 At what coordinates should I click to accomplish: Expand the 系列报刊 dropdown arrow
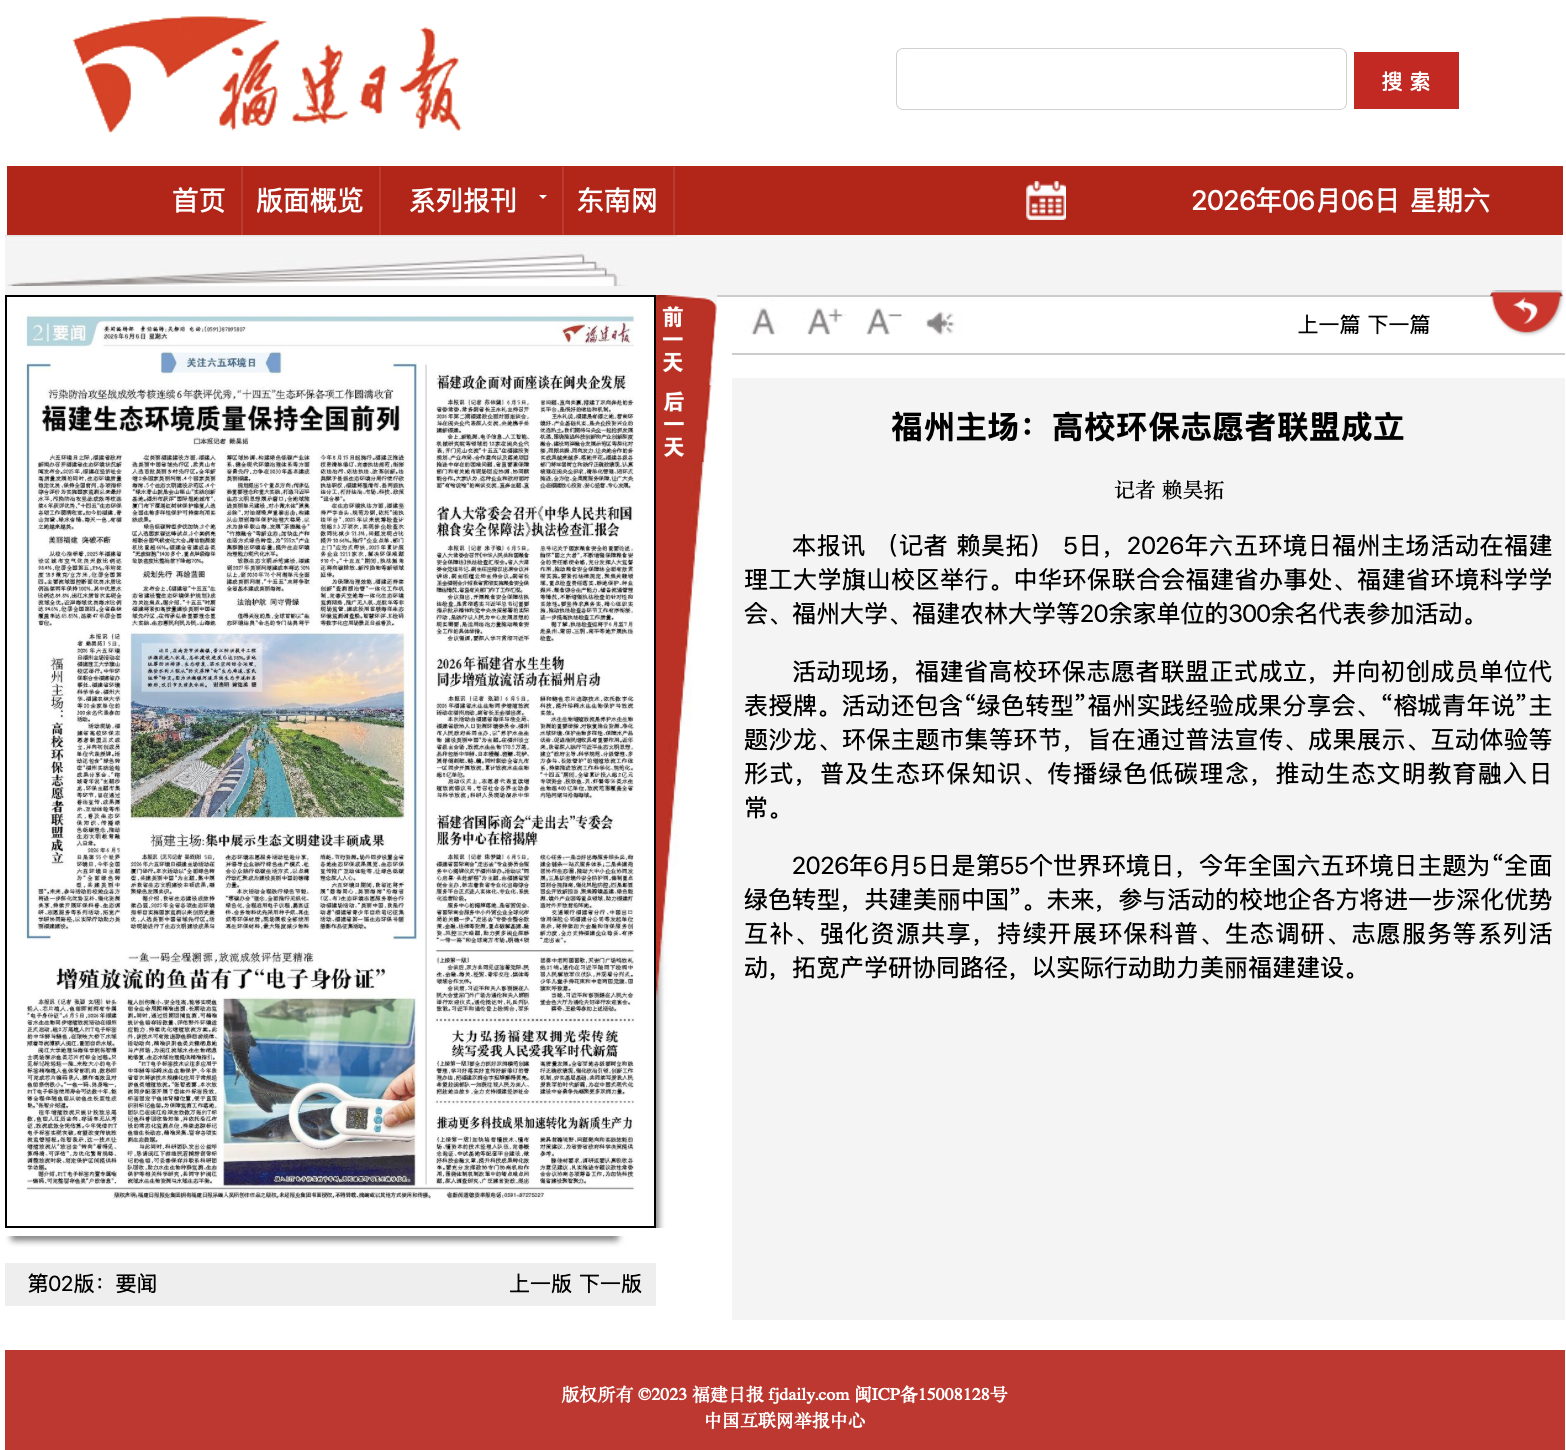tap(543, 197)
